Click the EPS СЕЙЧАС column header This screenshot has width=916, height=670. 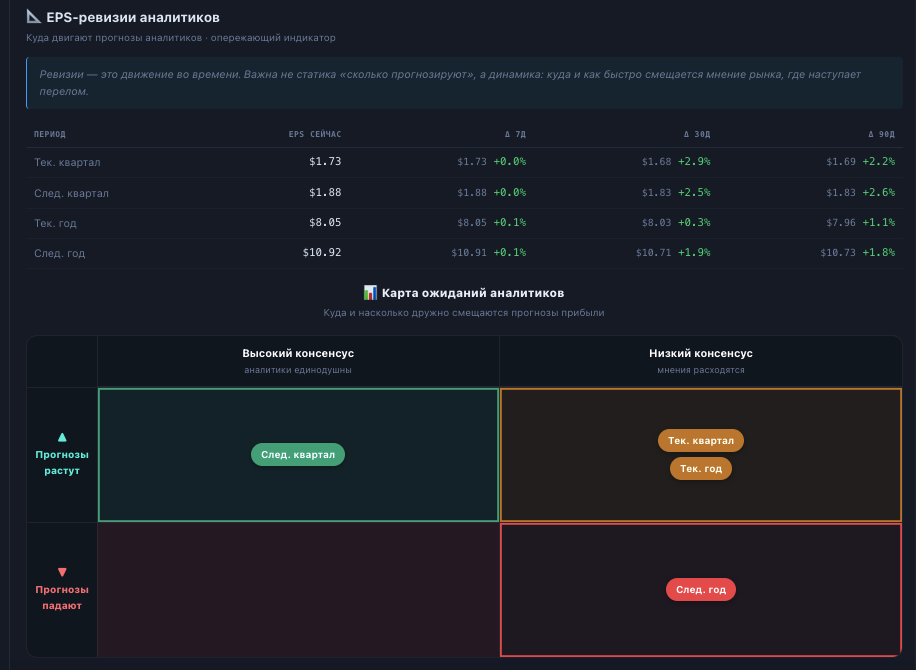pos(315,134)
